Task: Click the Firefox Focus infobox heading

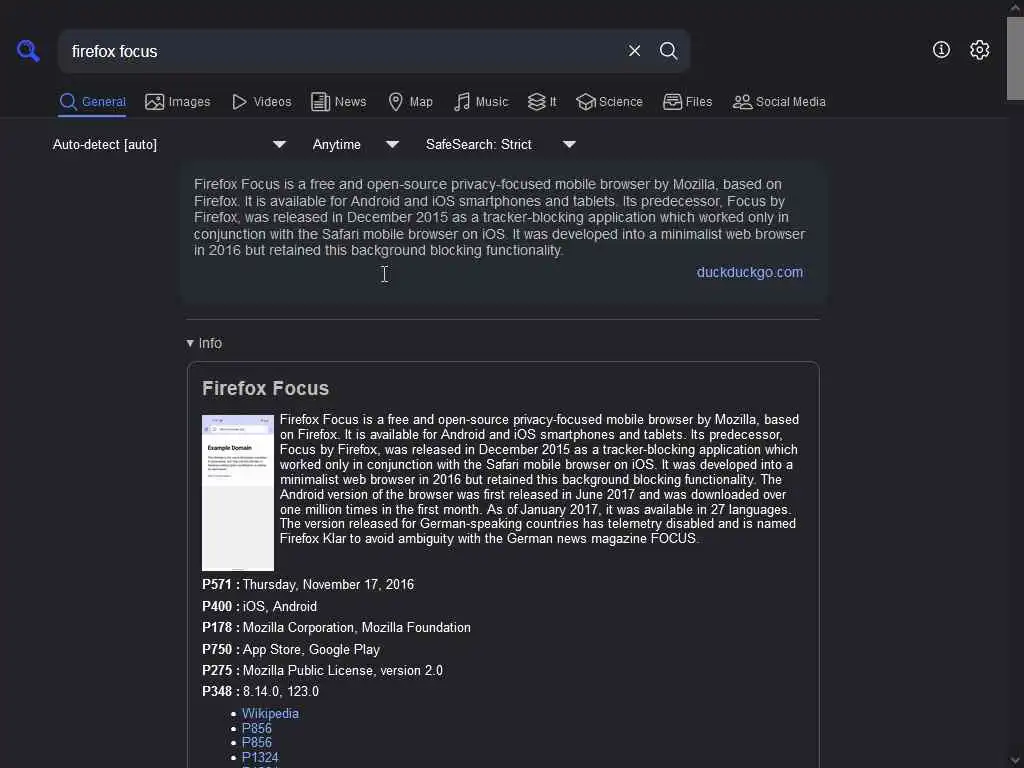Action: click(265, 389)
